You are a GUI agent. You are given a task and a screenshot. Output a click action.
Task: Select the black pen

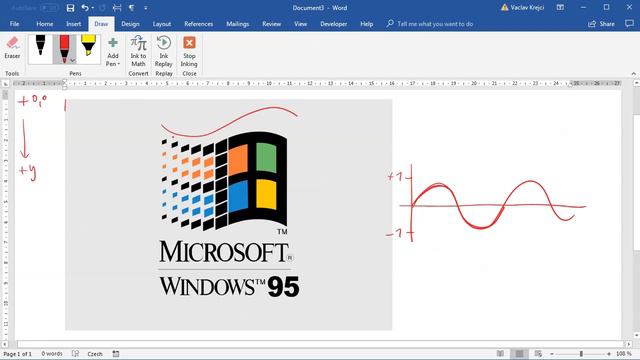(40, 49)
